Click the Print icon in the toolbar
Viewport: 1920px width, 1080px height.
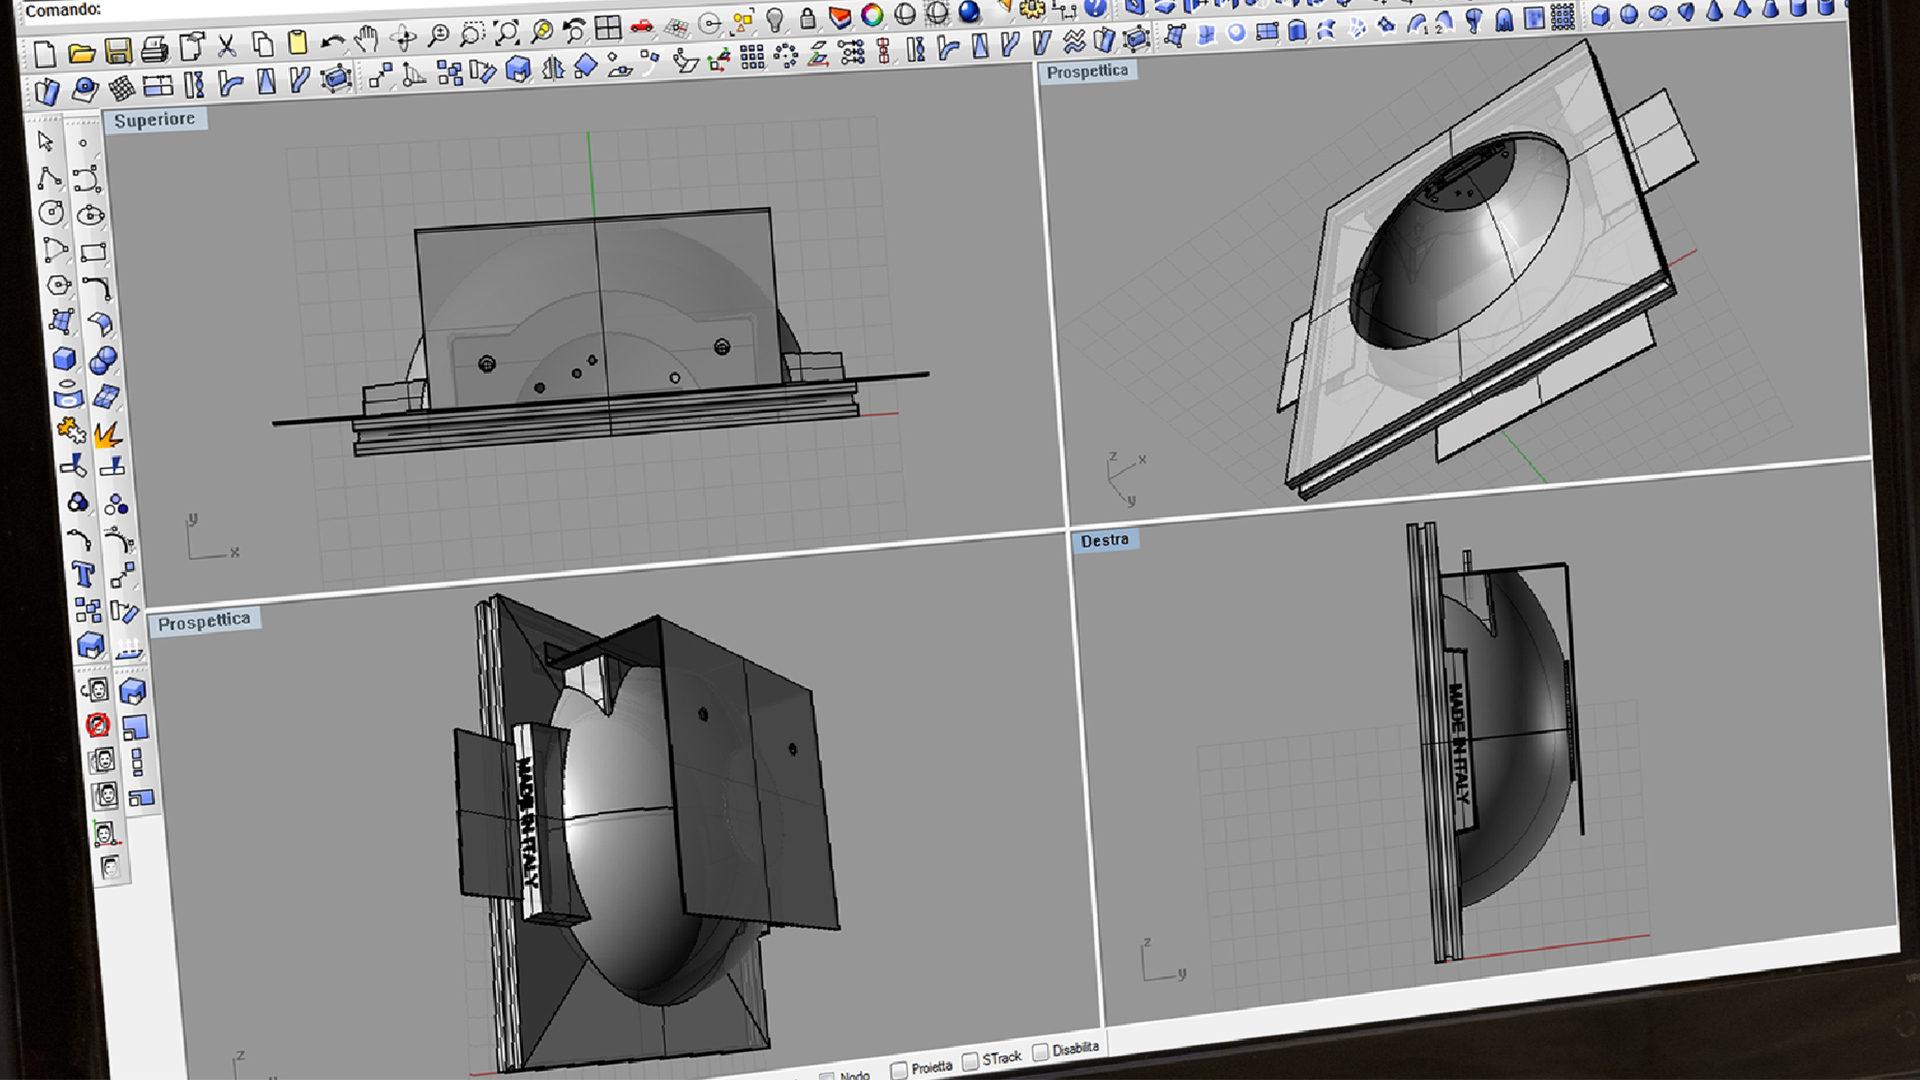click(154, 49)
